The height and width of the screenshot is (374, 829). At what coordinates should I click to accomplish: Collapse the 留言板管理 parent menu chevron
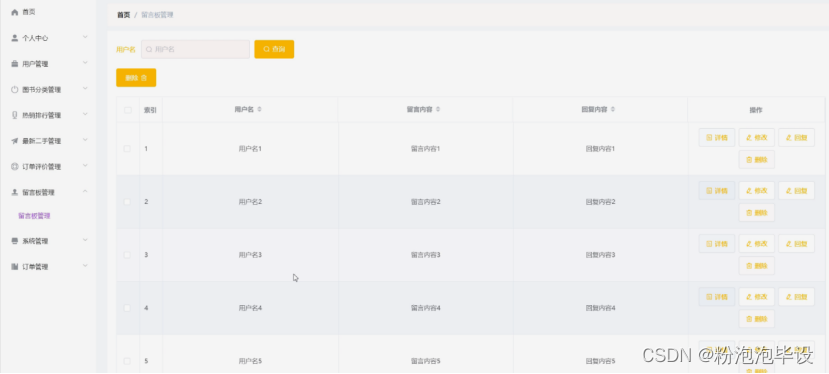click(85, 191)
